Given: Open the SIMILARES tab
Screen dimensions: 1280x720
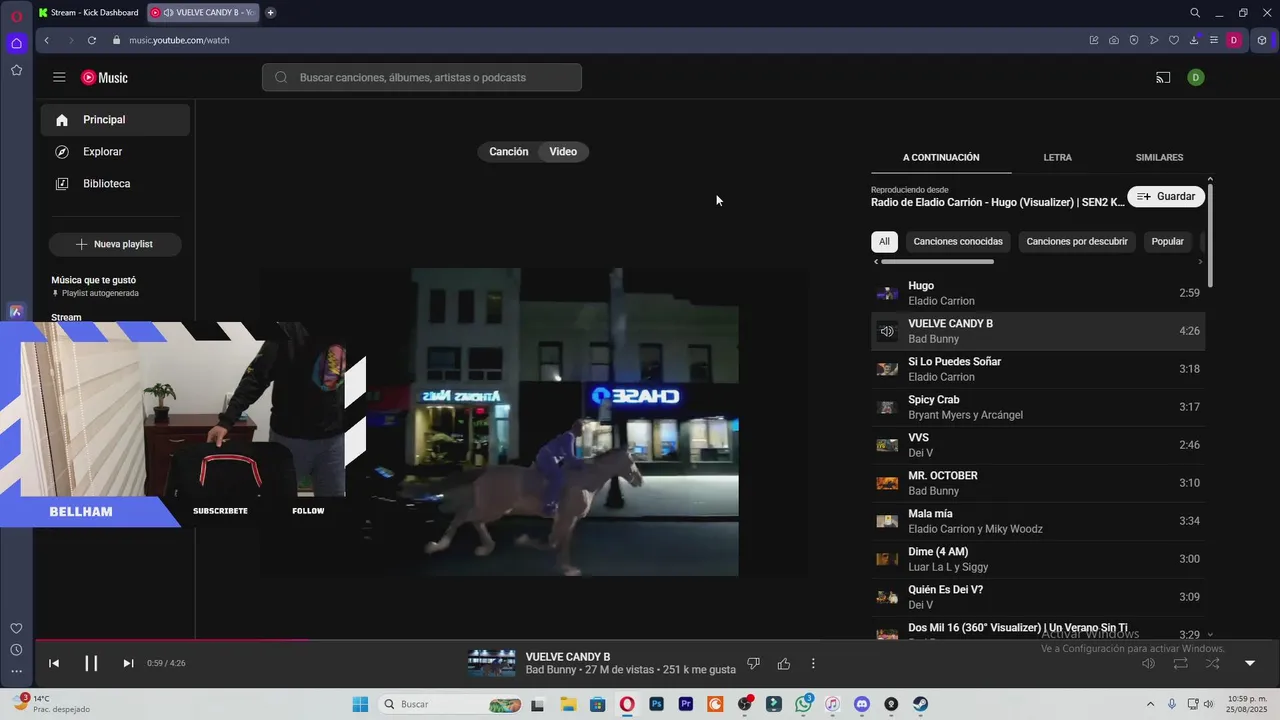Looking at the screenshot, I should click(1159, 157).
